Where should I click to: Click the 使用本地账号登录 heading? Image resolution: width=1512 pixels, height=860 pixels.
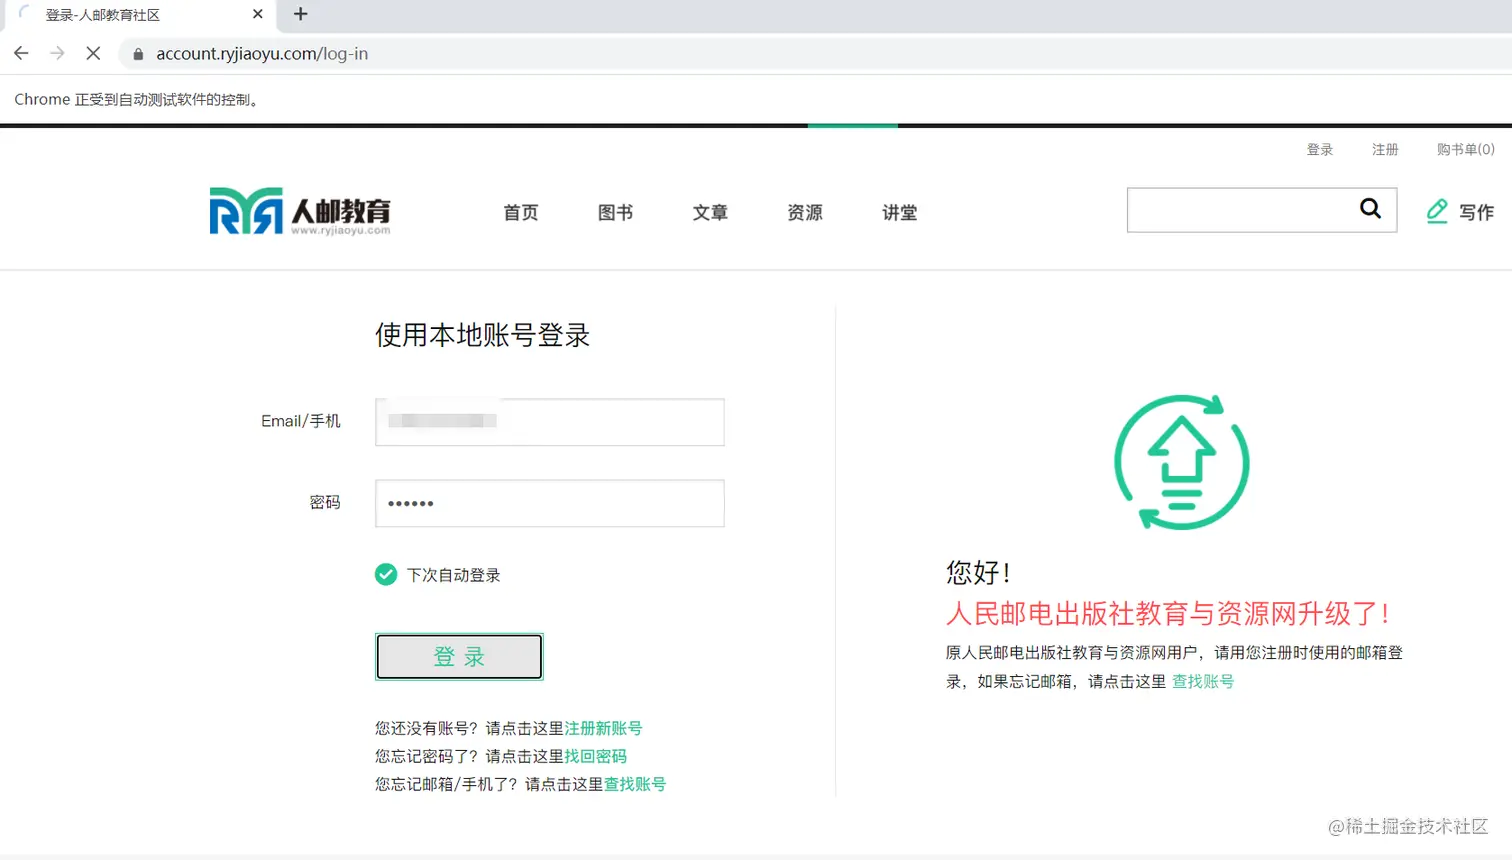tap(482, 335)
